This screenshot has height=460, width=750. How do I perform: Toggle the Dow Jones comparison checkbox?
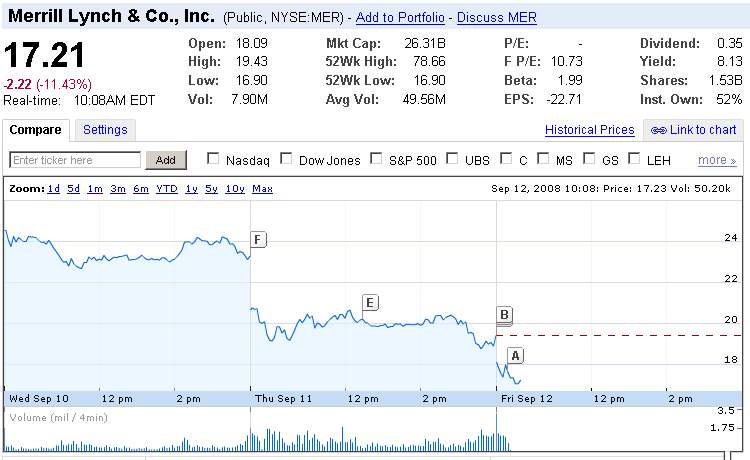[x=286, y=159]
